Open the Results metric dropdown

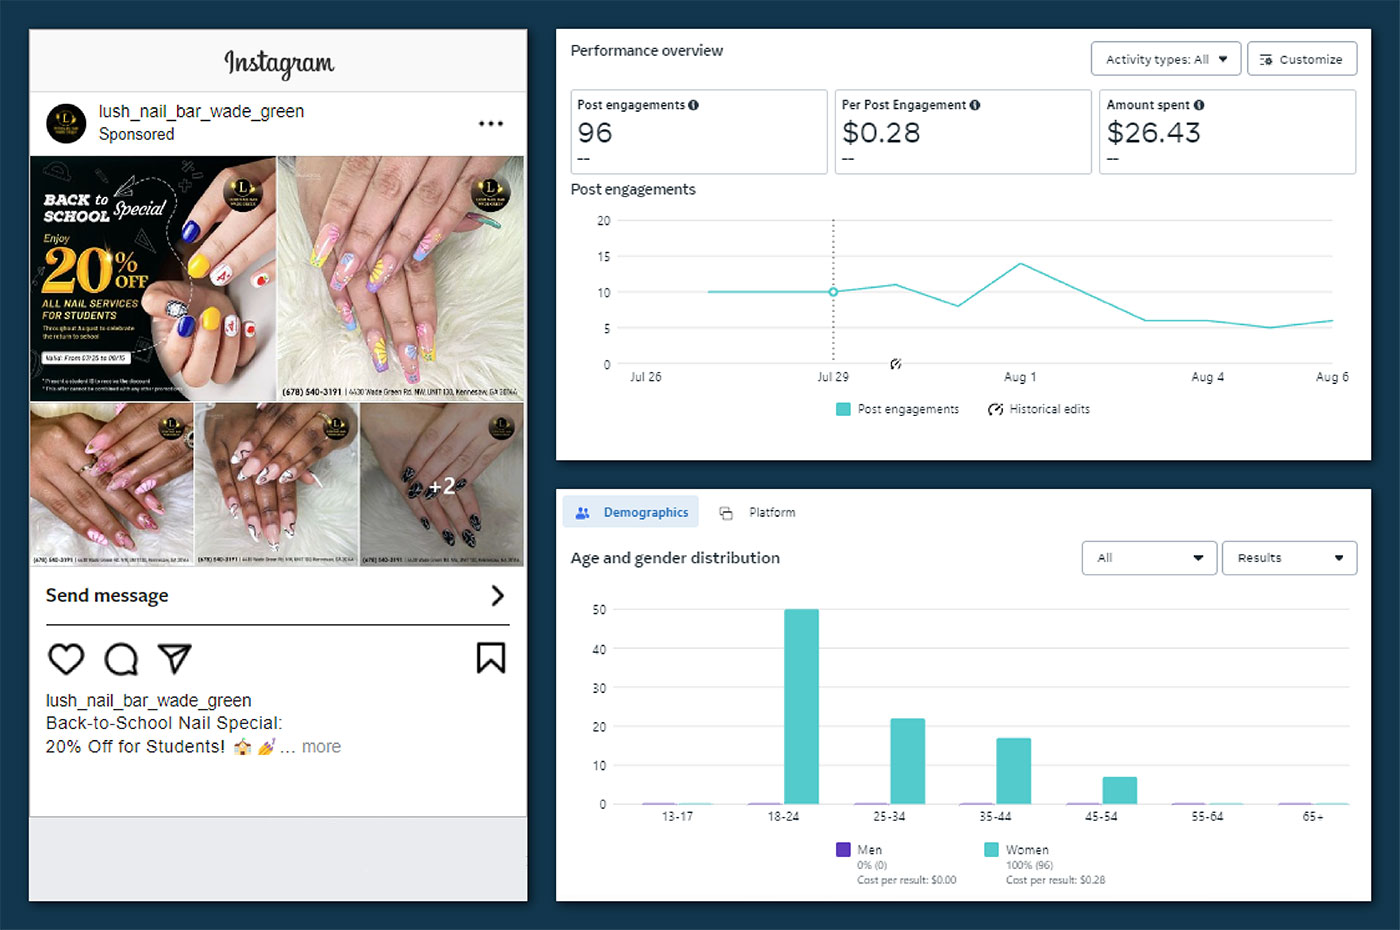click(x=1288, y=558)
